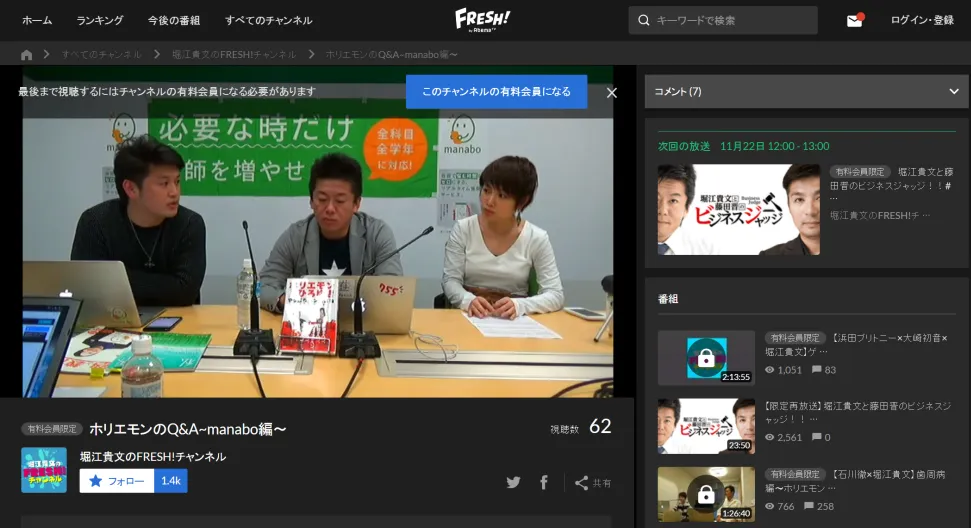Click the 1,051 views count

tap(783, 370)
